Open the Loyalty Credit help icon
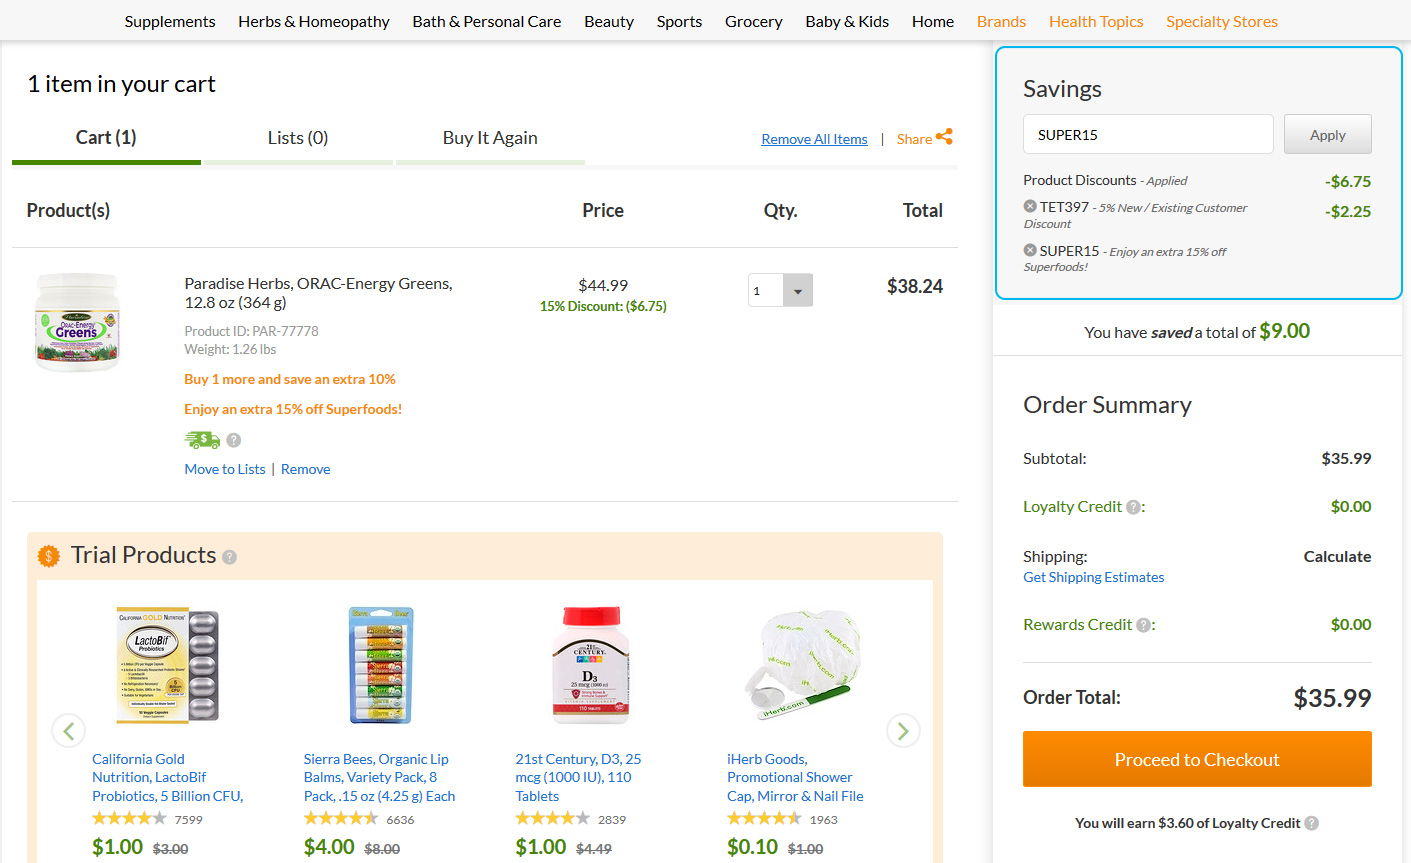 click(1133, 507)
